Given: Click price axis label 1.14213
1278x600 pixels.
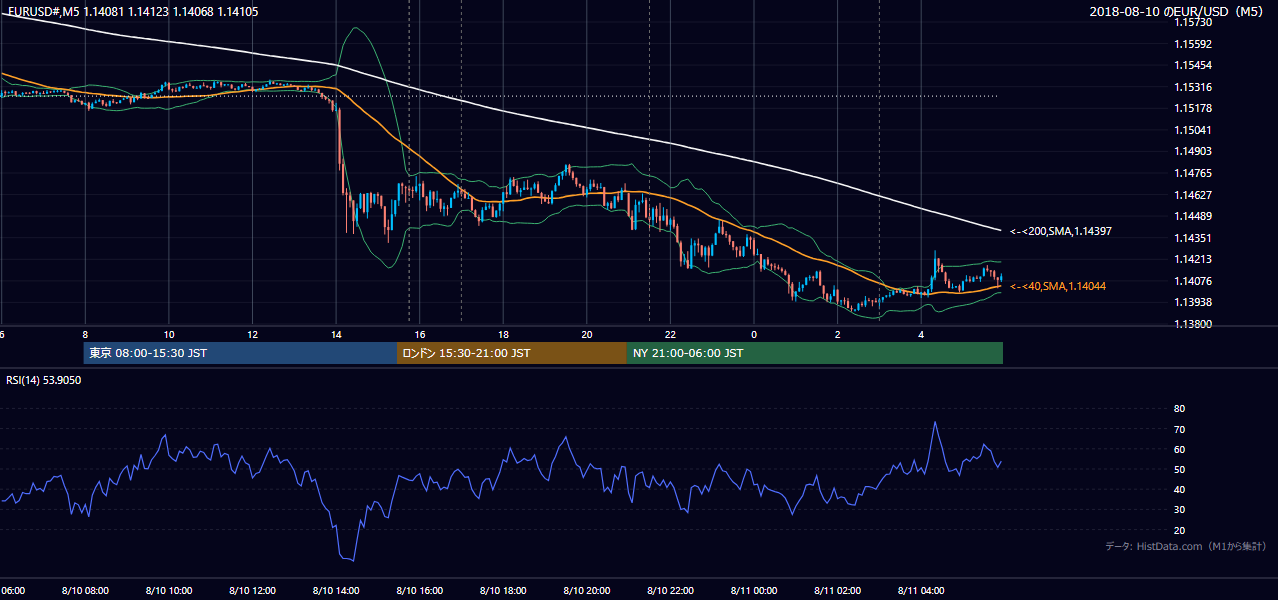Looking at the screenshot, I should pyautogui.click(x=1193, y=259).
